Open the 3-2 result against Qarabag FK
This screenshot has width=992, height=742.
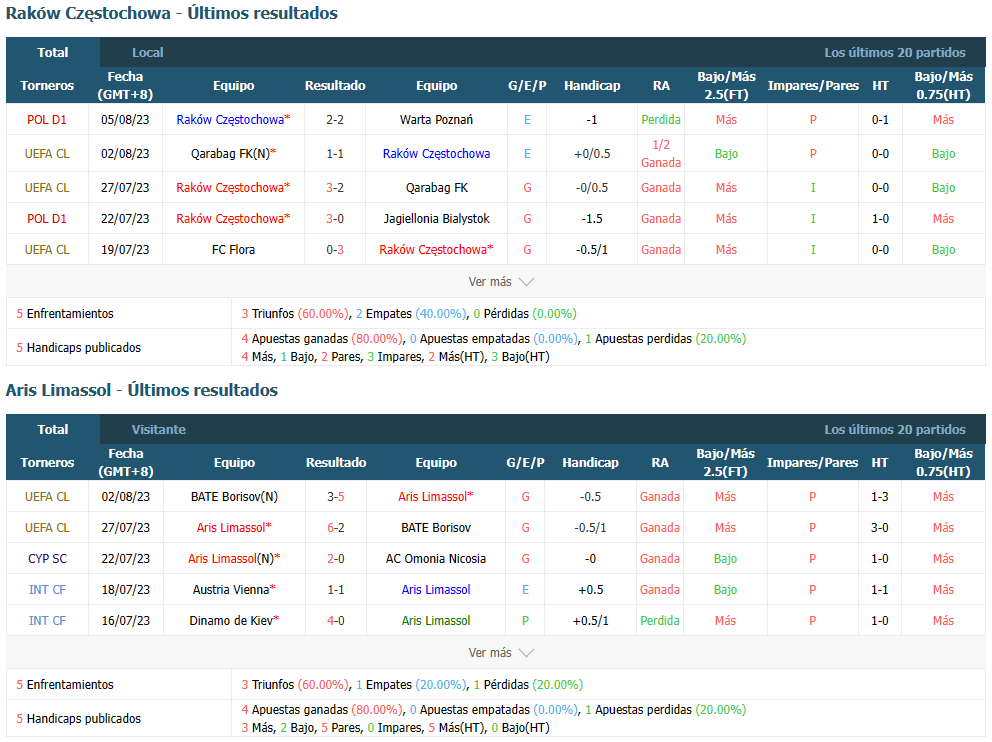tap(335, 188)
